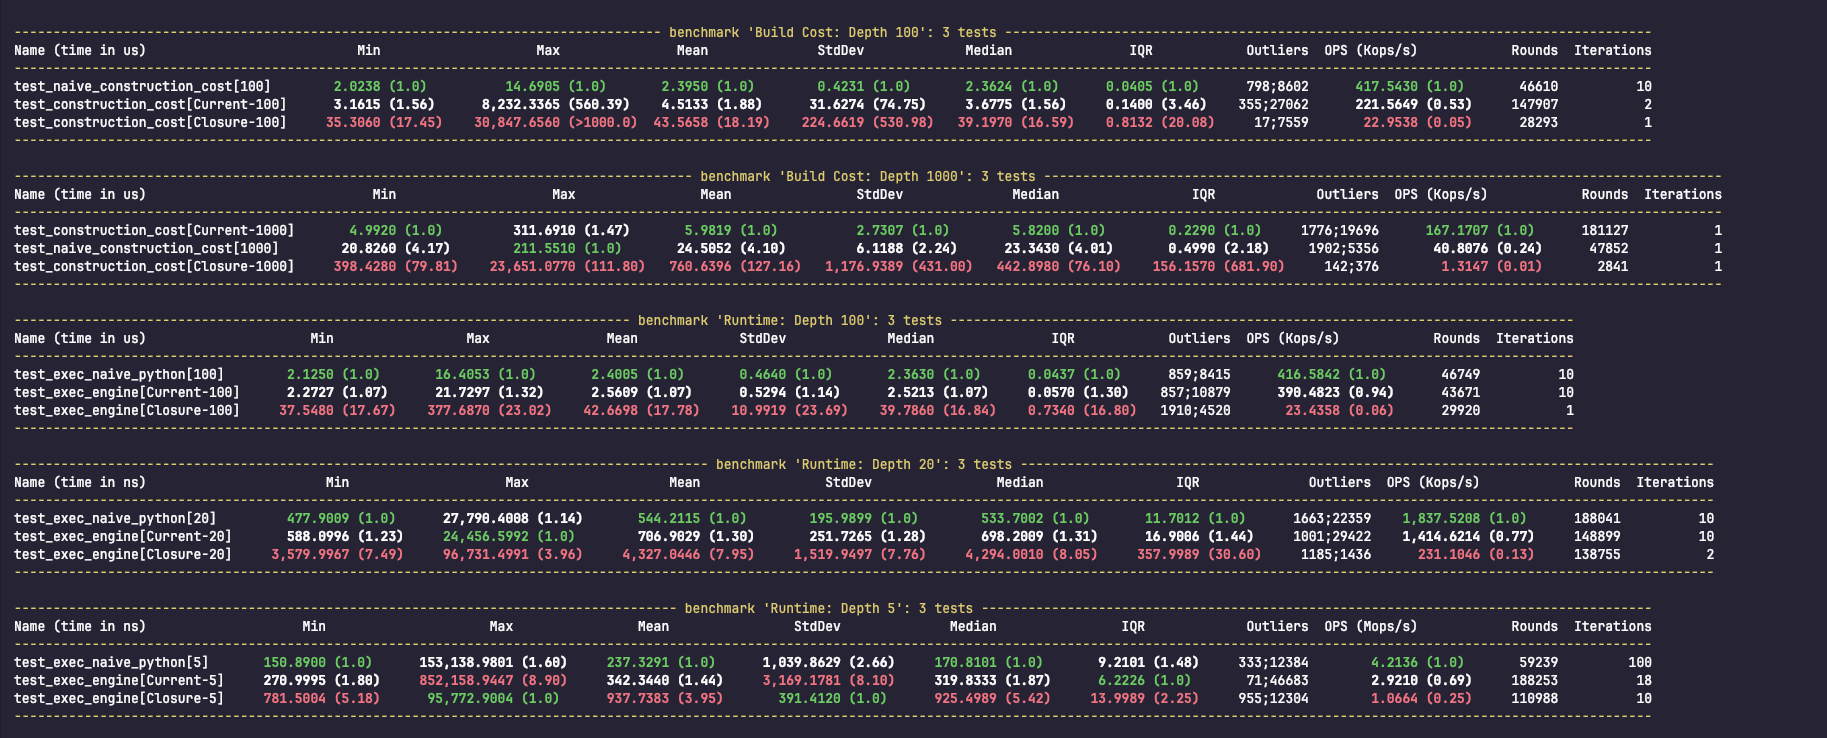Click the 'Build Cost: Depth 1000' benchmark title
The image size is (1827, 738).
point(867,176)
